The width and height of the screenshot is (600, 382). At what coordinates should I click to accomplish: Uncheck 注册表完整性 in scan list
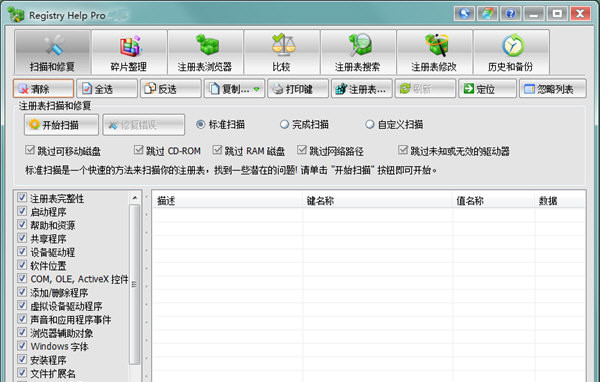coord(22,198)
